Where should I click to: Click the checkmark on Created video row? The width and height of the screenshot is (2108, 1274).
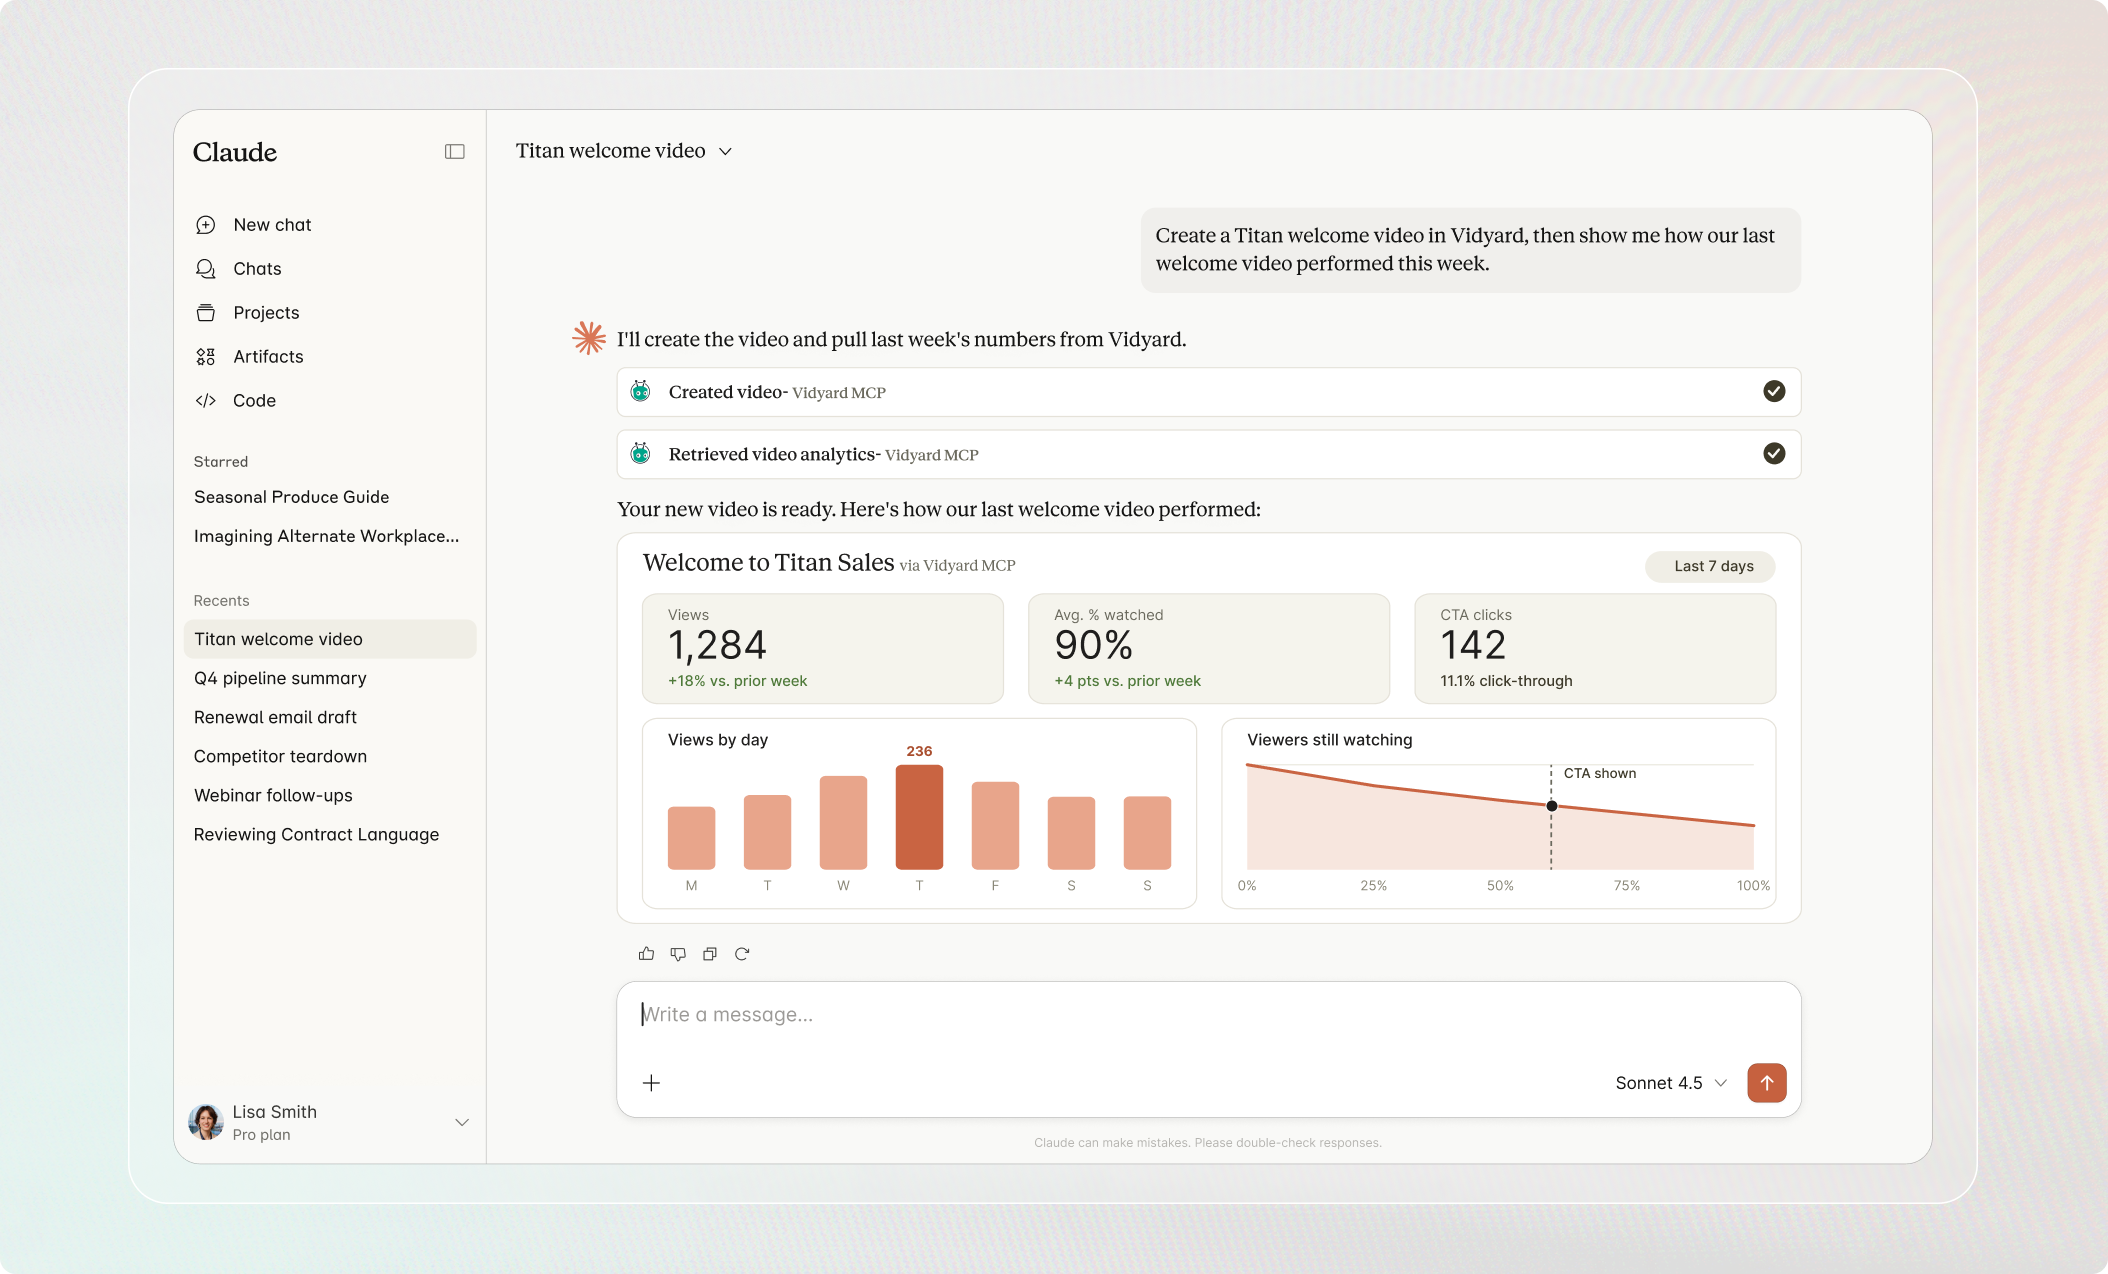coord(1774,391)
